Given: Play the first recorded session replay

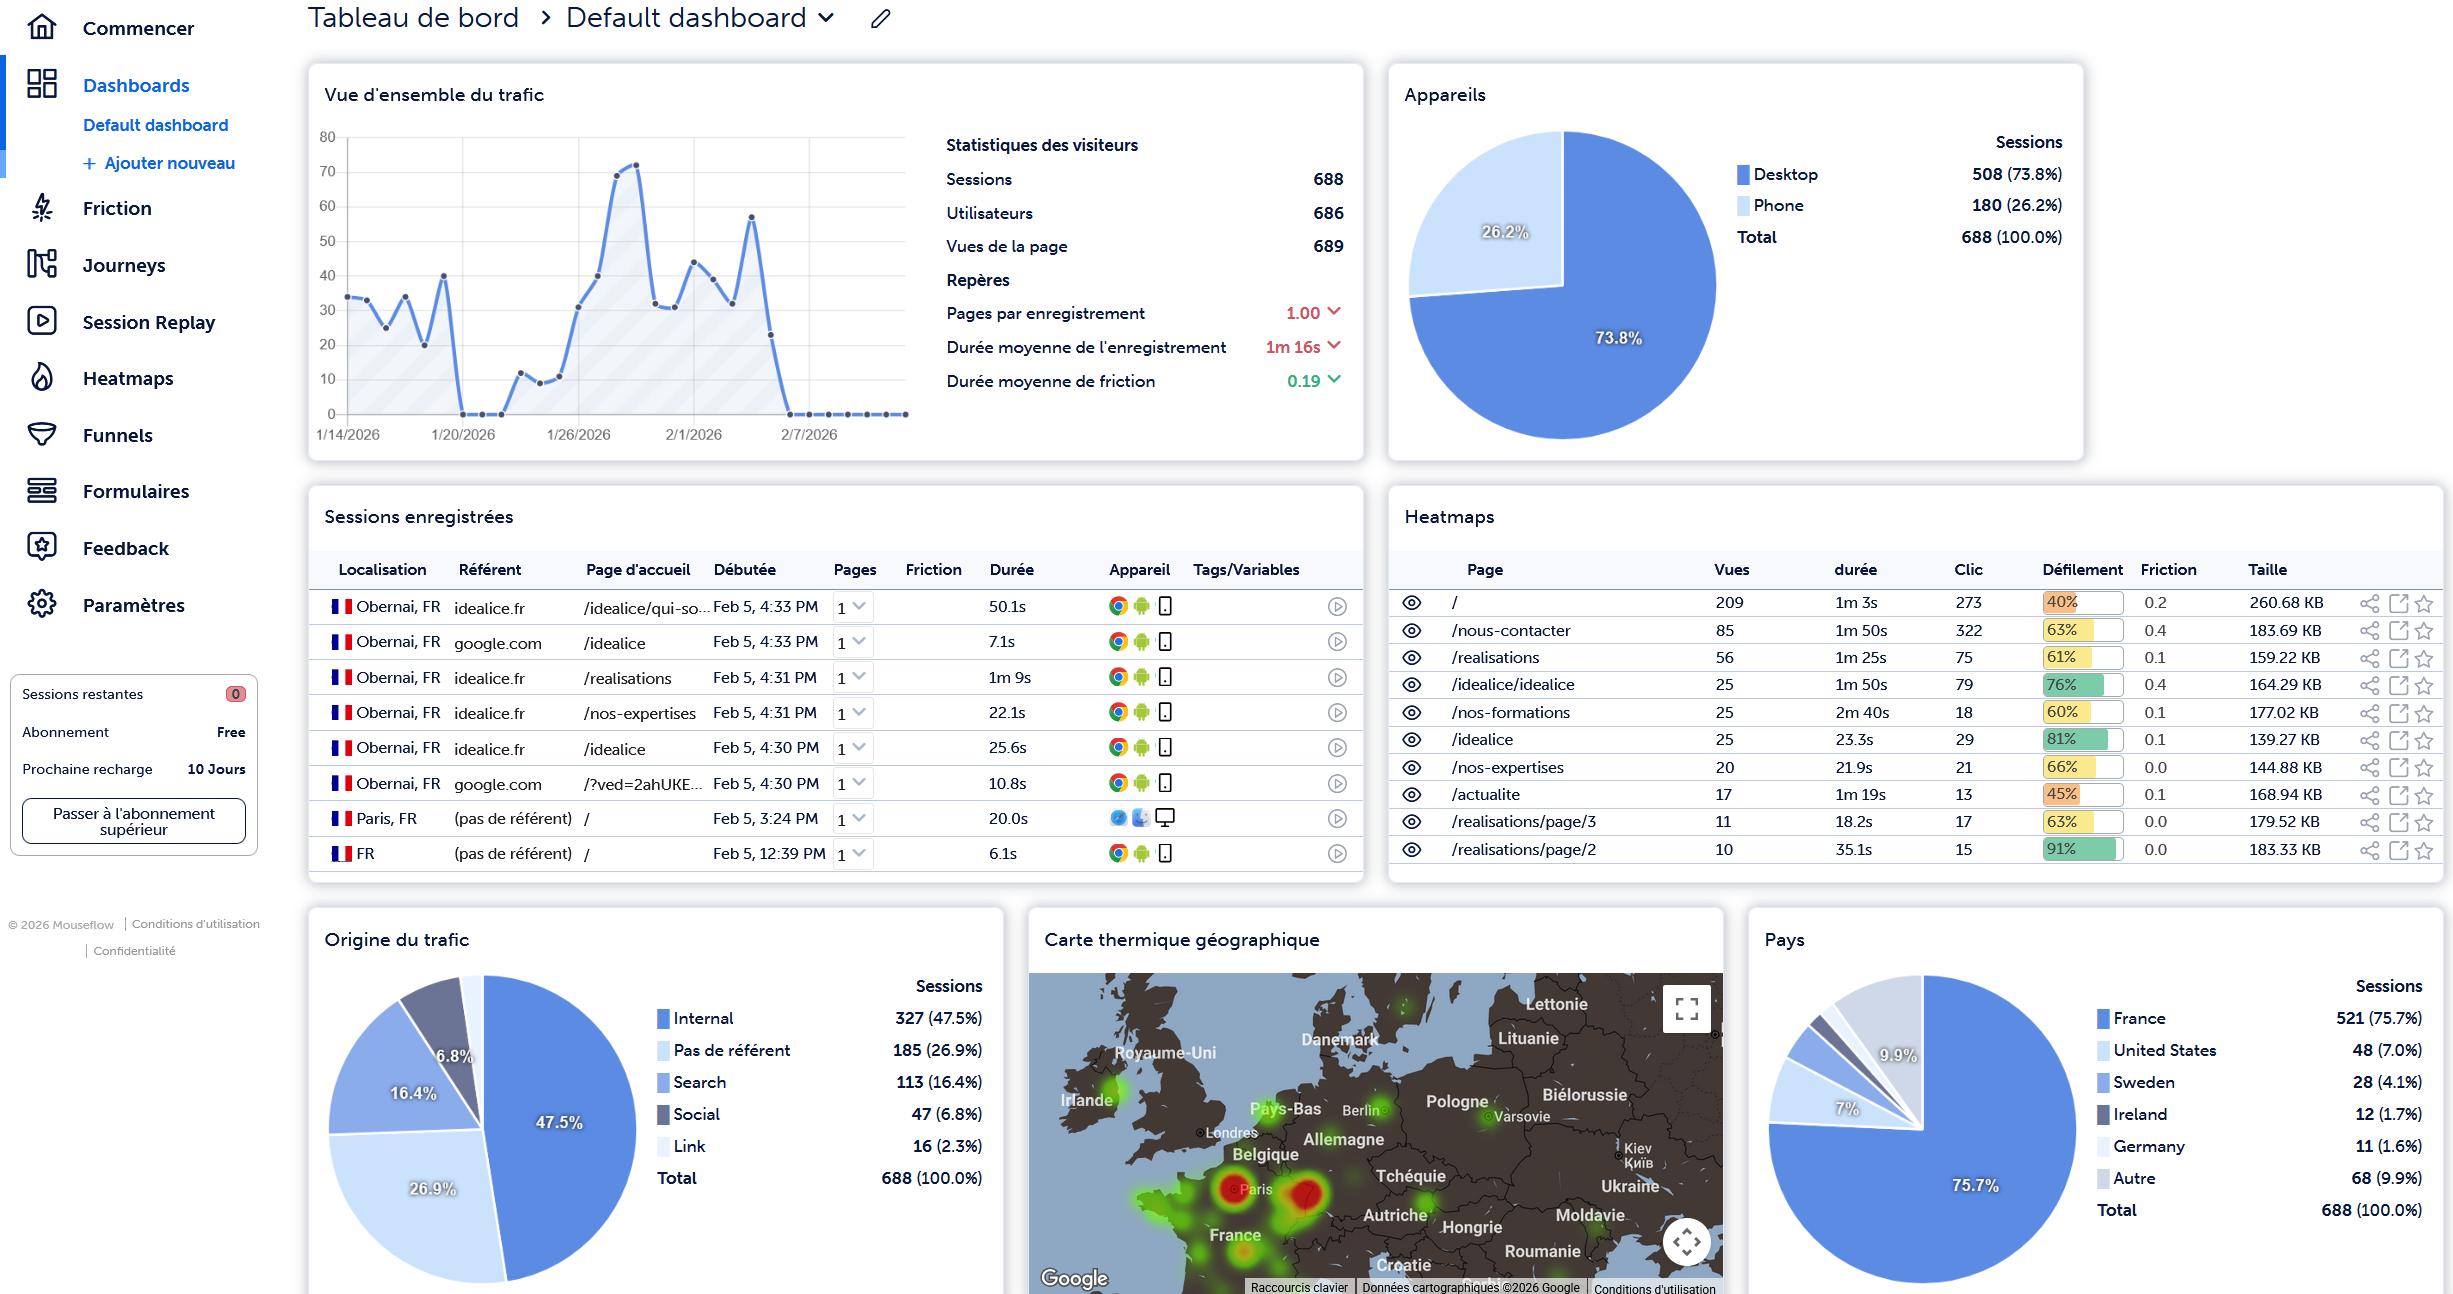Looking at the screenshot, I should [x=1337, y=606].
